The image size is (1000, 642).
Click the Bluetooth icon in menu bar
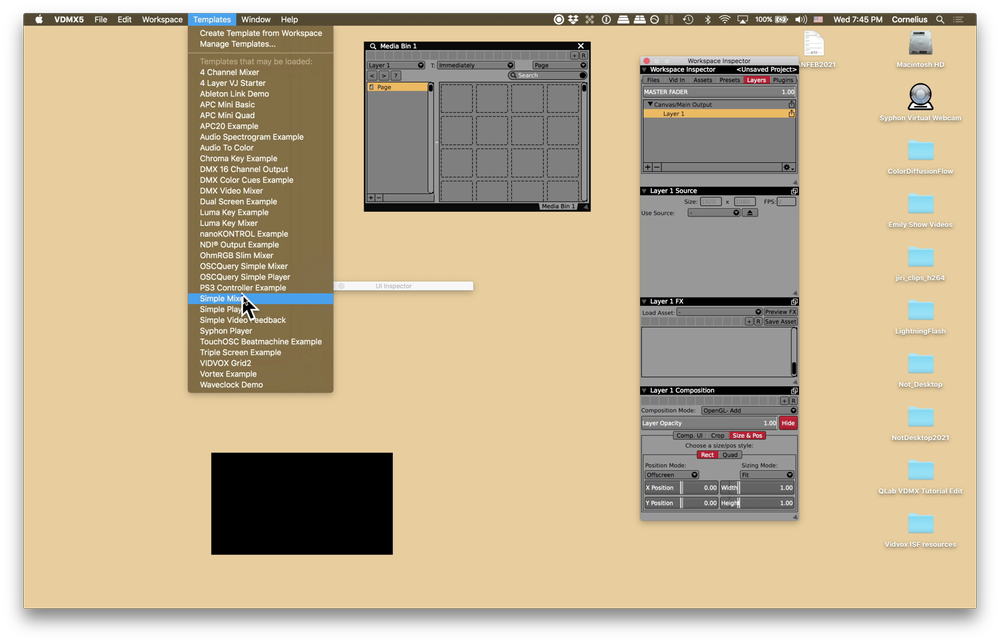coord(707,19)
